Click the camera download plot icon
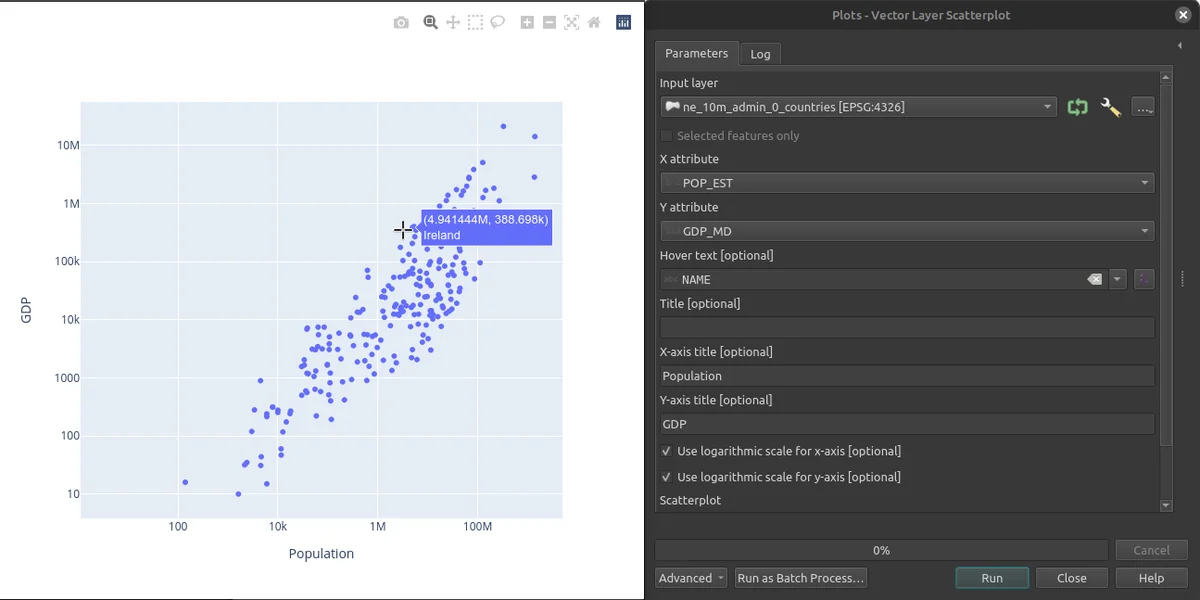 pyautogui.click(x=401, y=22)
